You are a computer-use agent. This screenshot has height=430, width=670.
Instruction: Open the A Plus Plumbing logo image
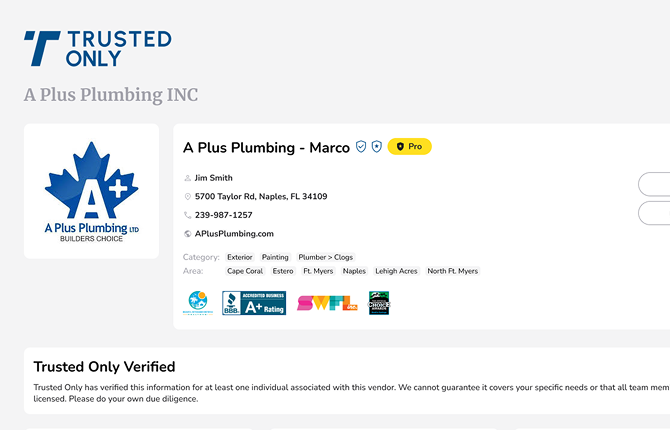point(91,191)
